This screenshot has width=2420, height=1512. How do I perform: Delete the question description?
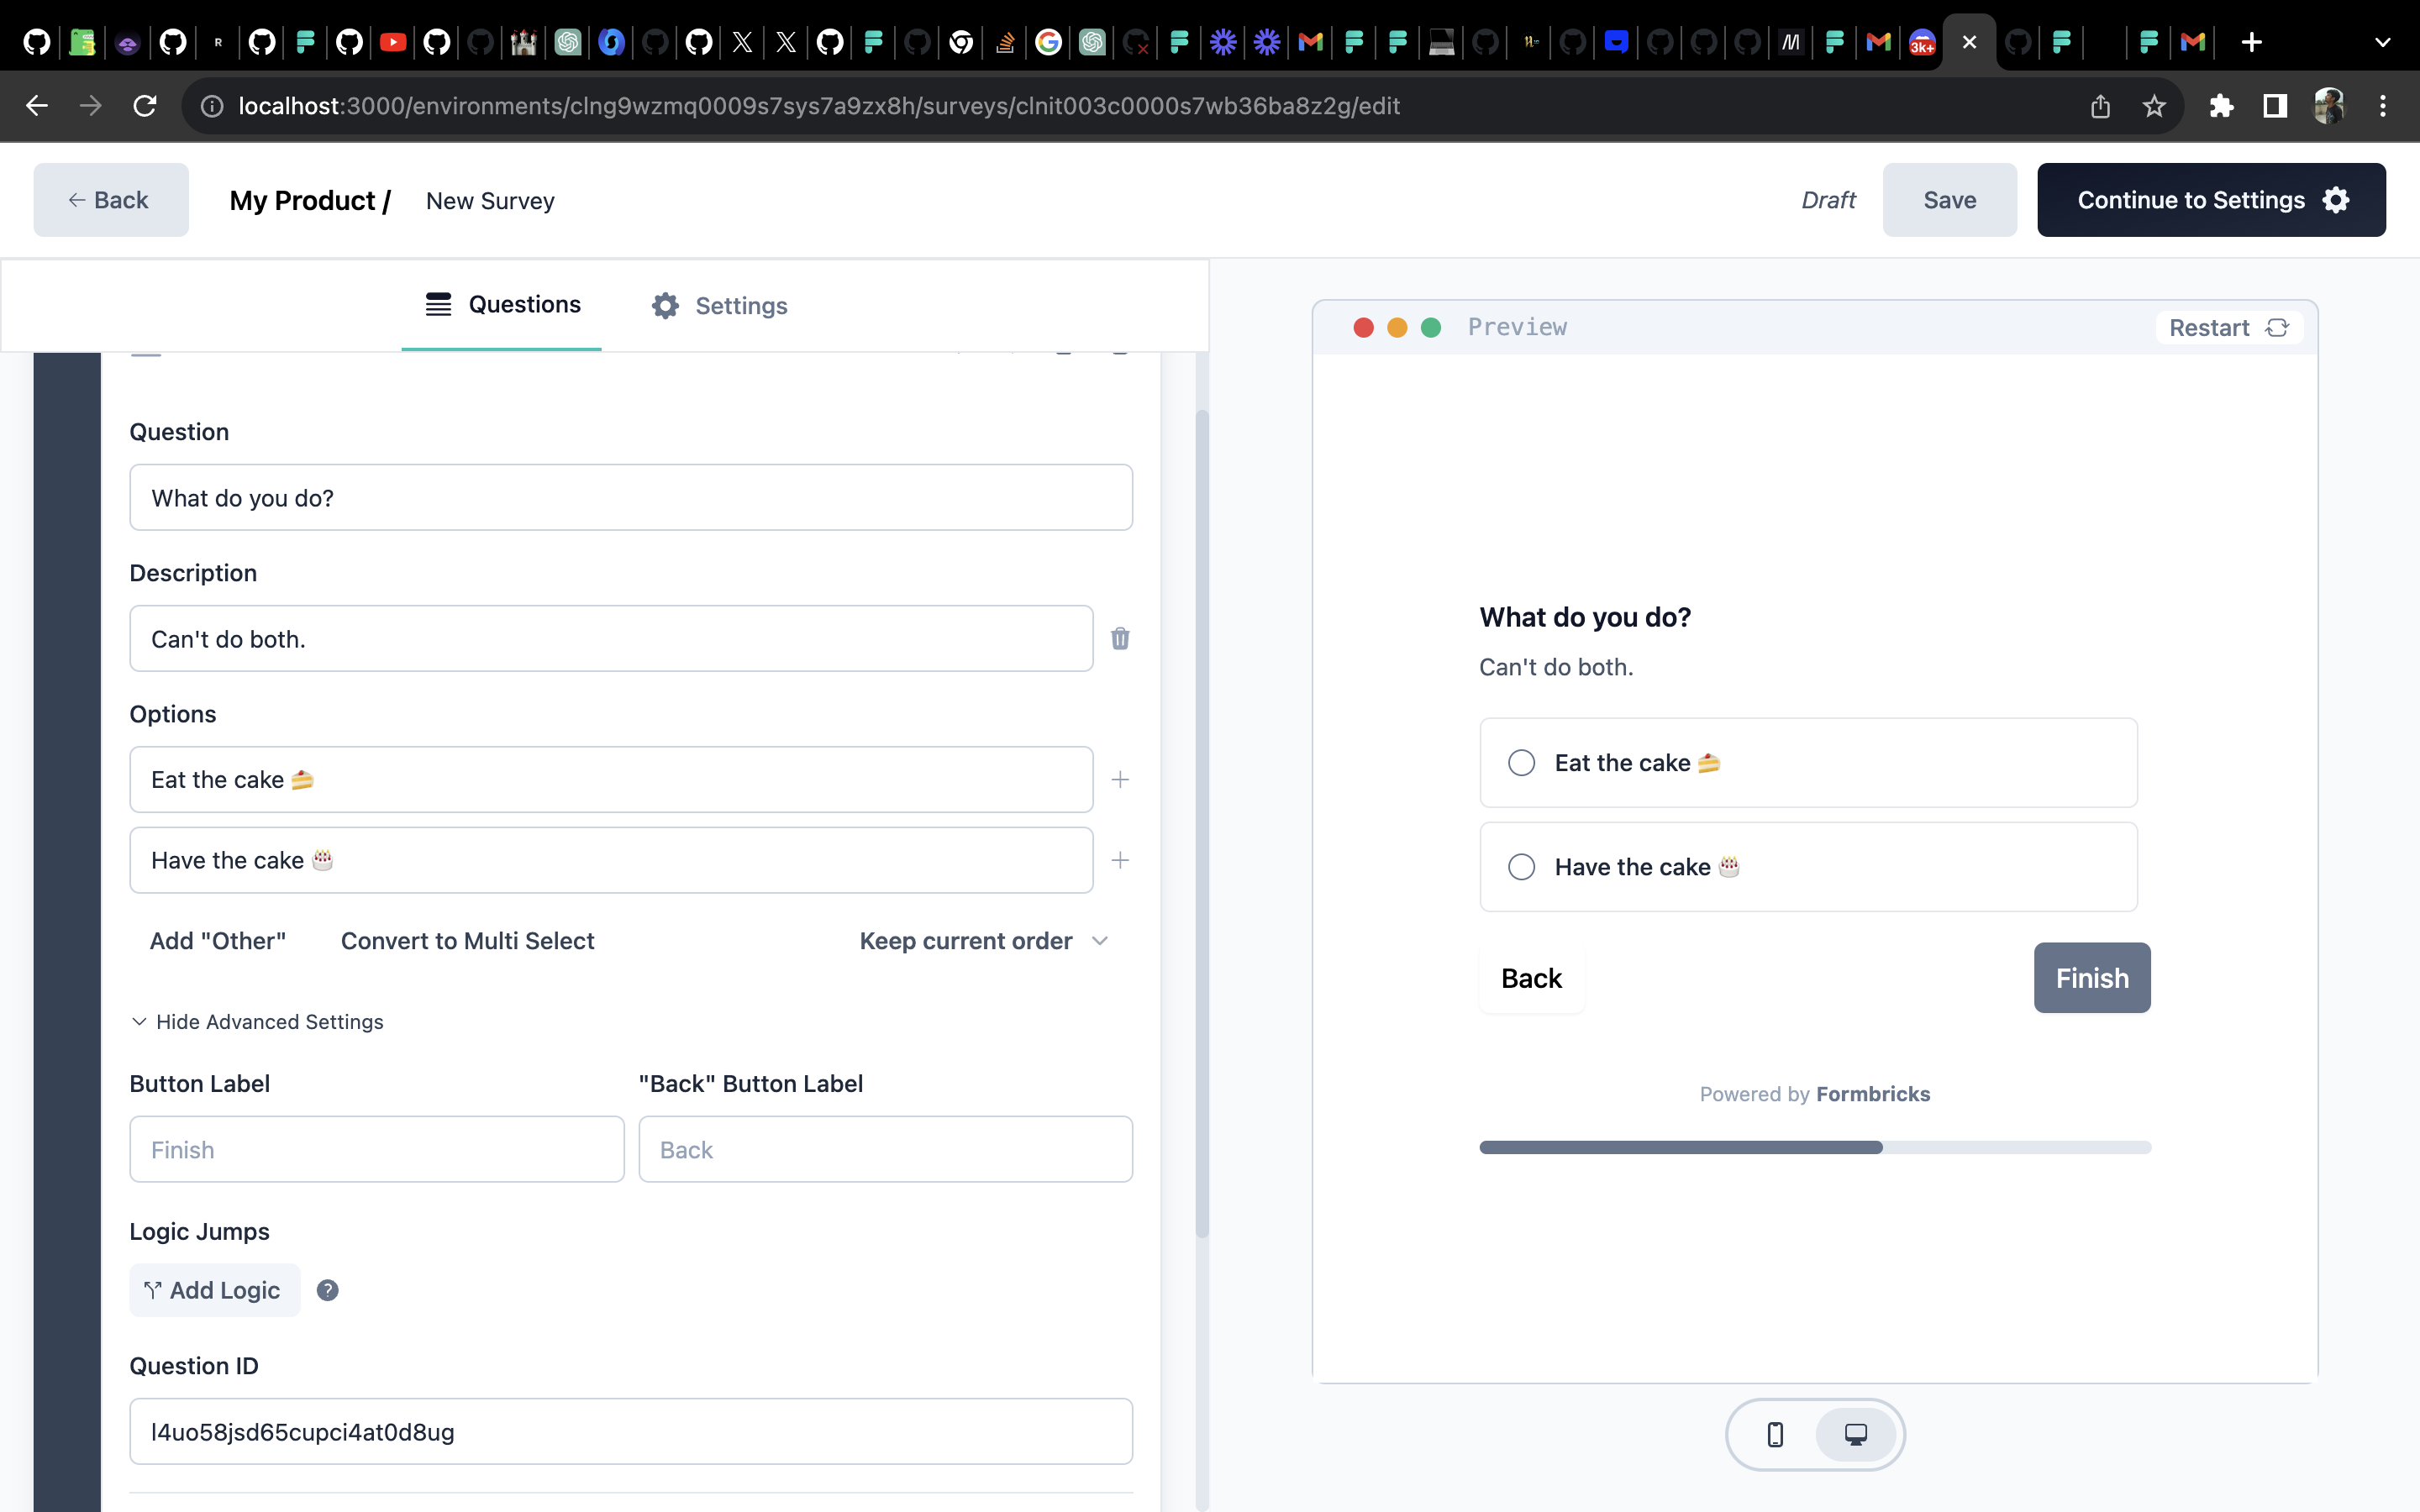point(1121,638)
